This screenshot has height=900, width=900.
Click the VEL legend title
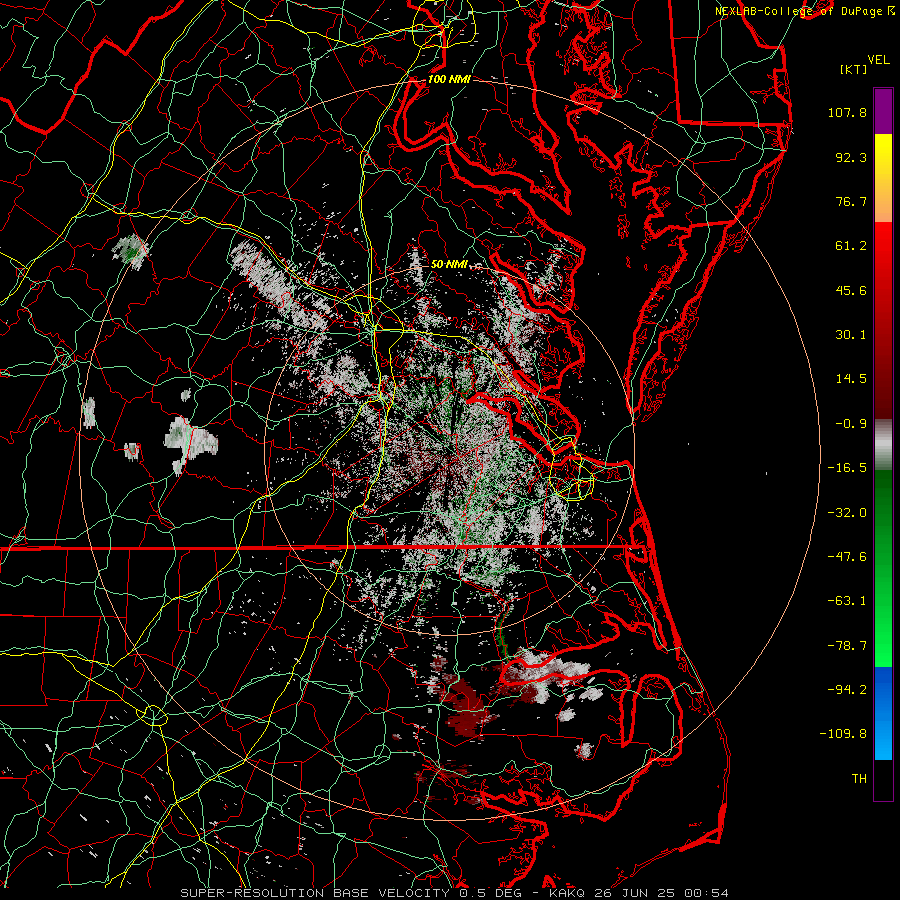[x=878, y=60]
